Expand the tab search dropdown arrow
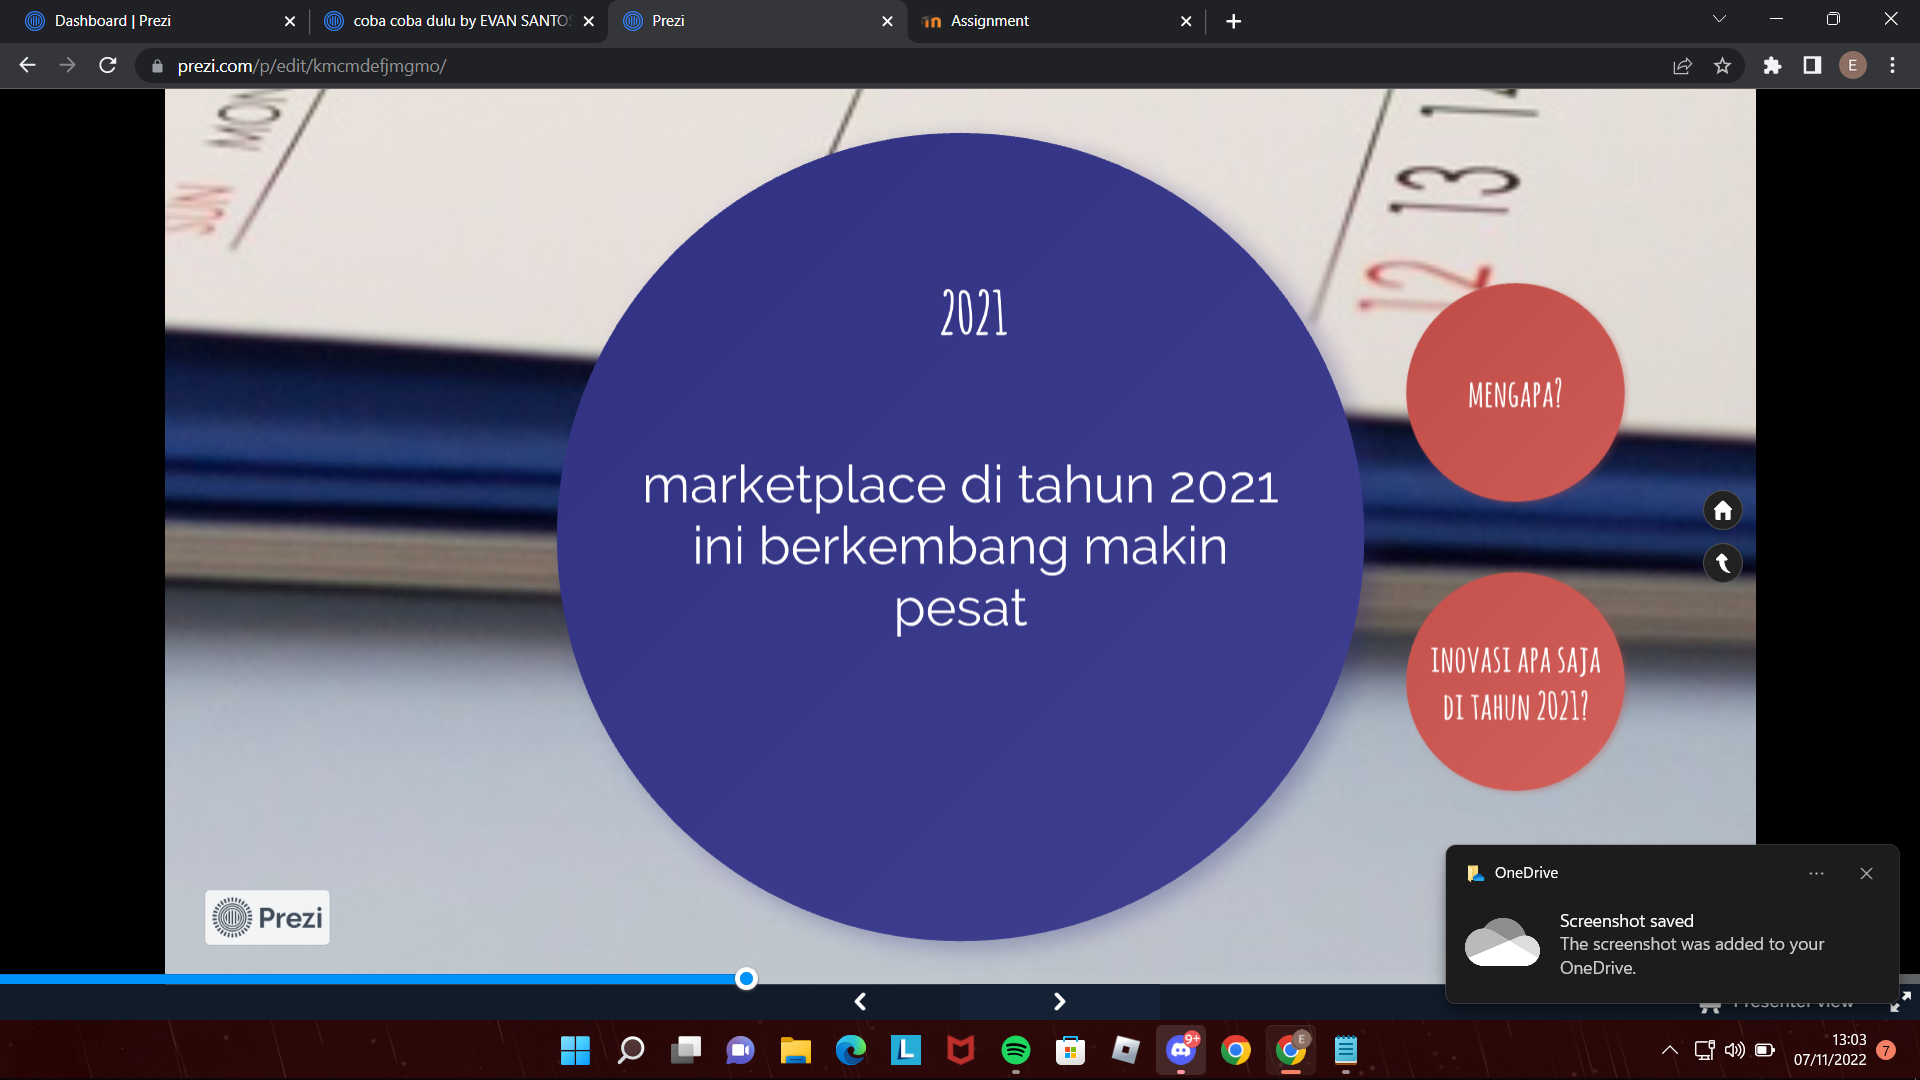Image resolution: width=1920 pixels, height=1080 pixels. 1719,19
